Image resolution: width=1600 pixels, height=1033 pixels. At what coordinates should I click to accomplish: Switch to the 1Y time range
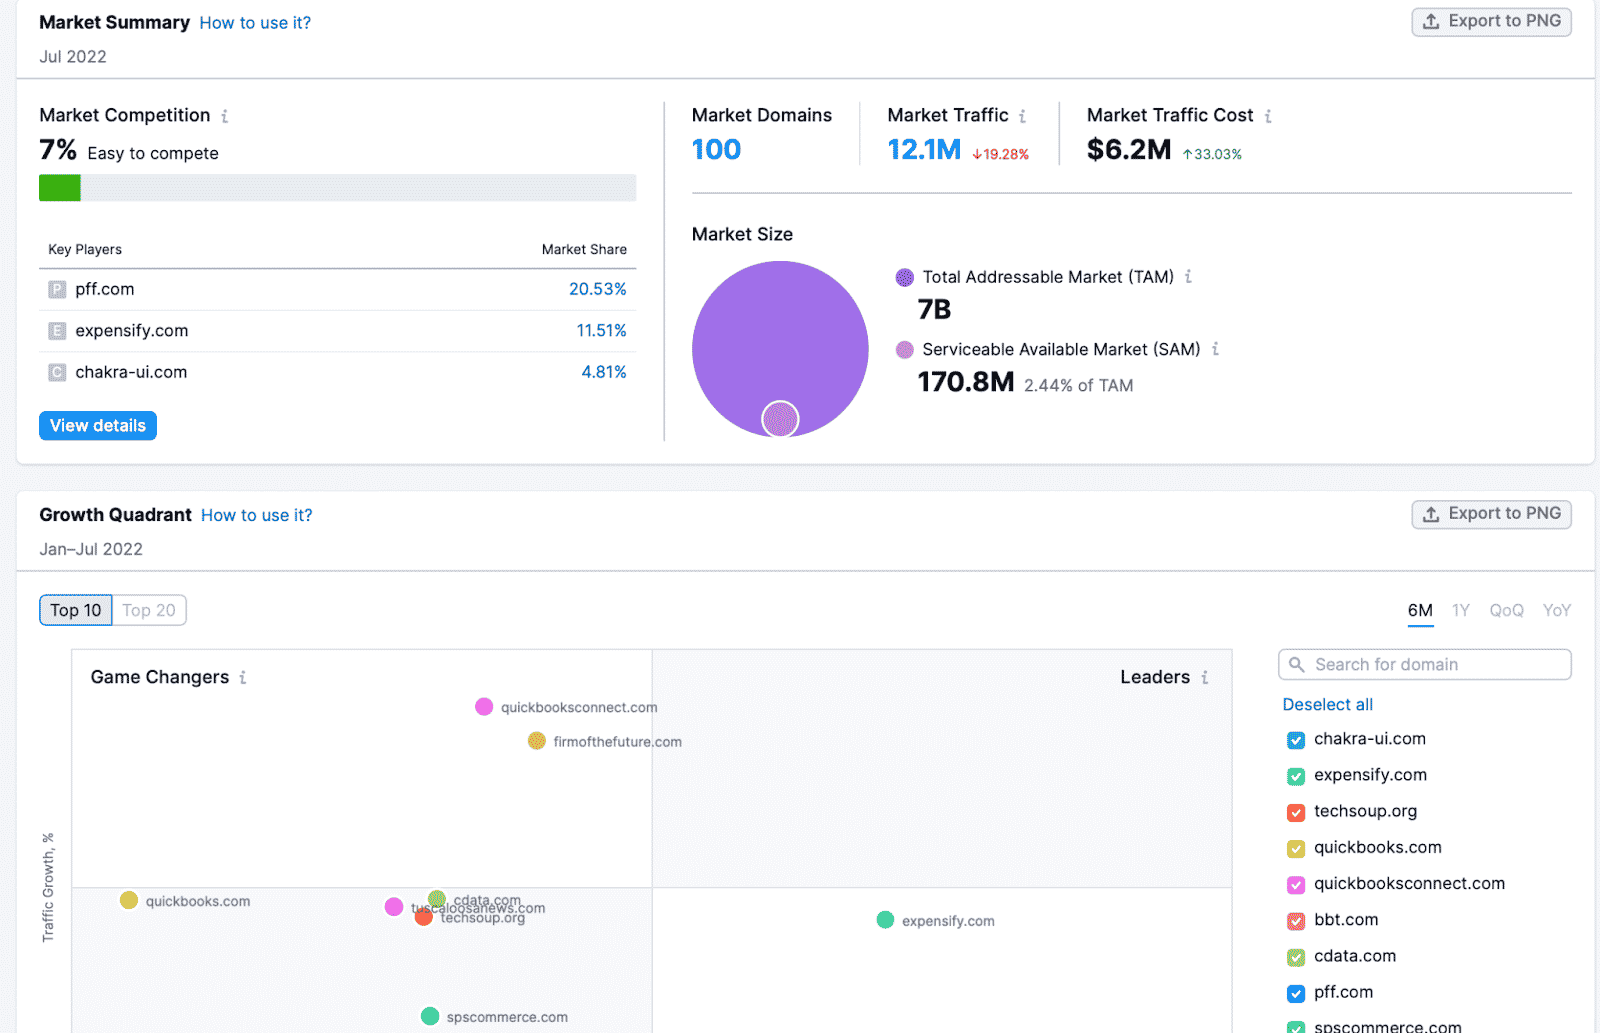pyautogui.click(x=1461, y=610)
